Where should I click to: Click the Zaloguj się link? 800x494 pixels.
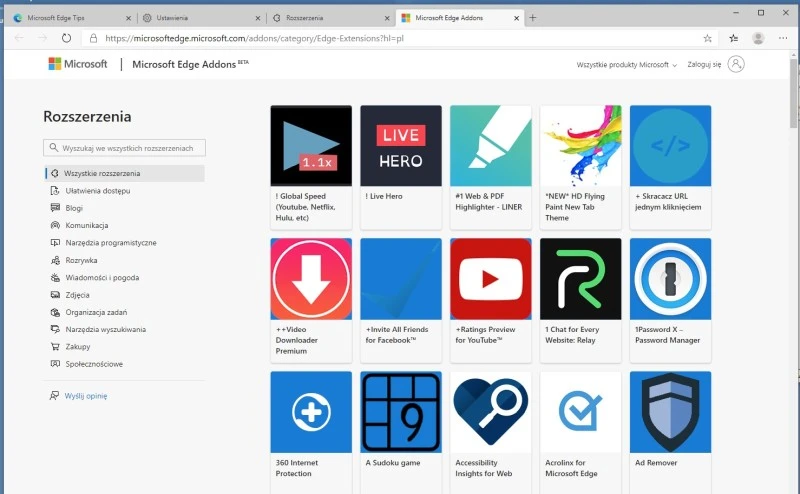(704, 64)
